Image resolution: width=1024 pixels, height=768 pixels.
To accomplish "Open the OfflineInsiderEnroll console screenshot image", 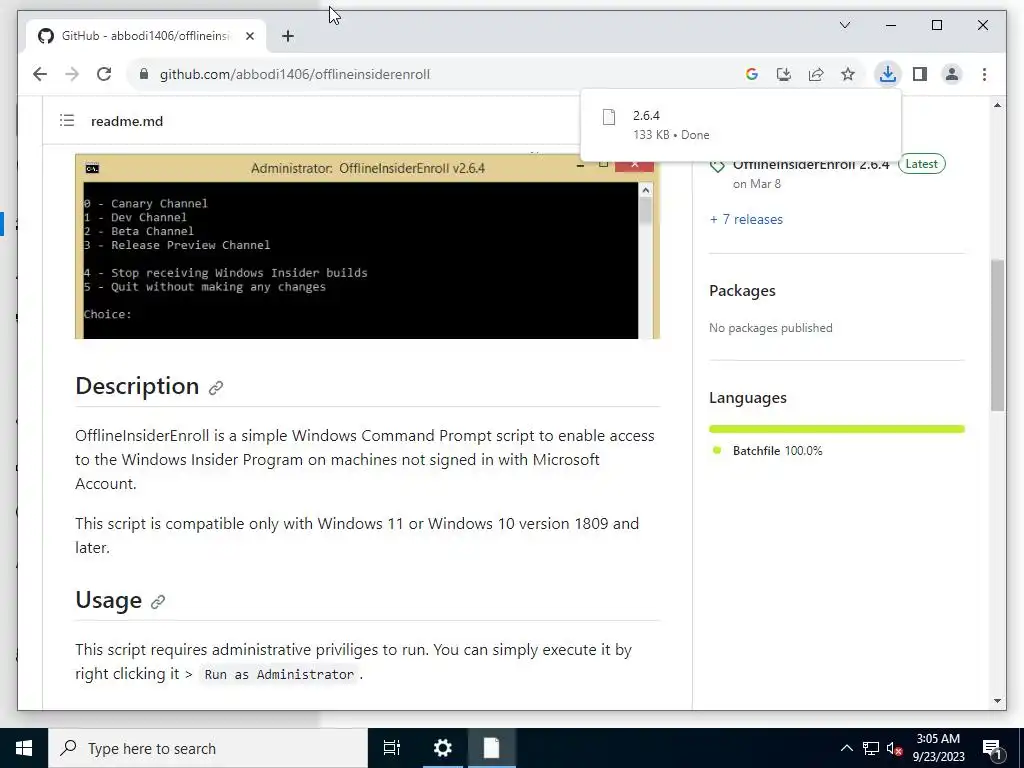I will [367, 247].
